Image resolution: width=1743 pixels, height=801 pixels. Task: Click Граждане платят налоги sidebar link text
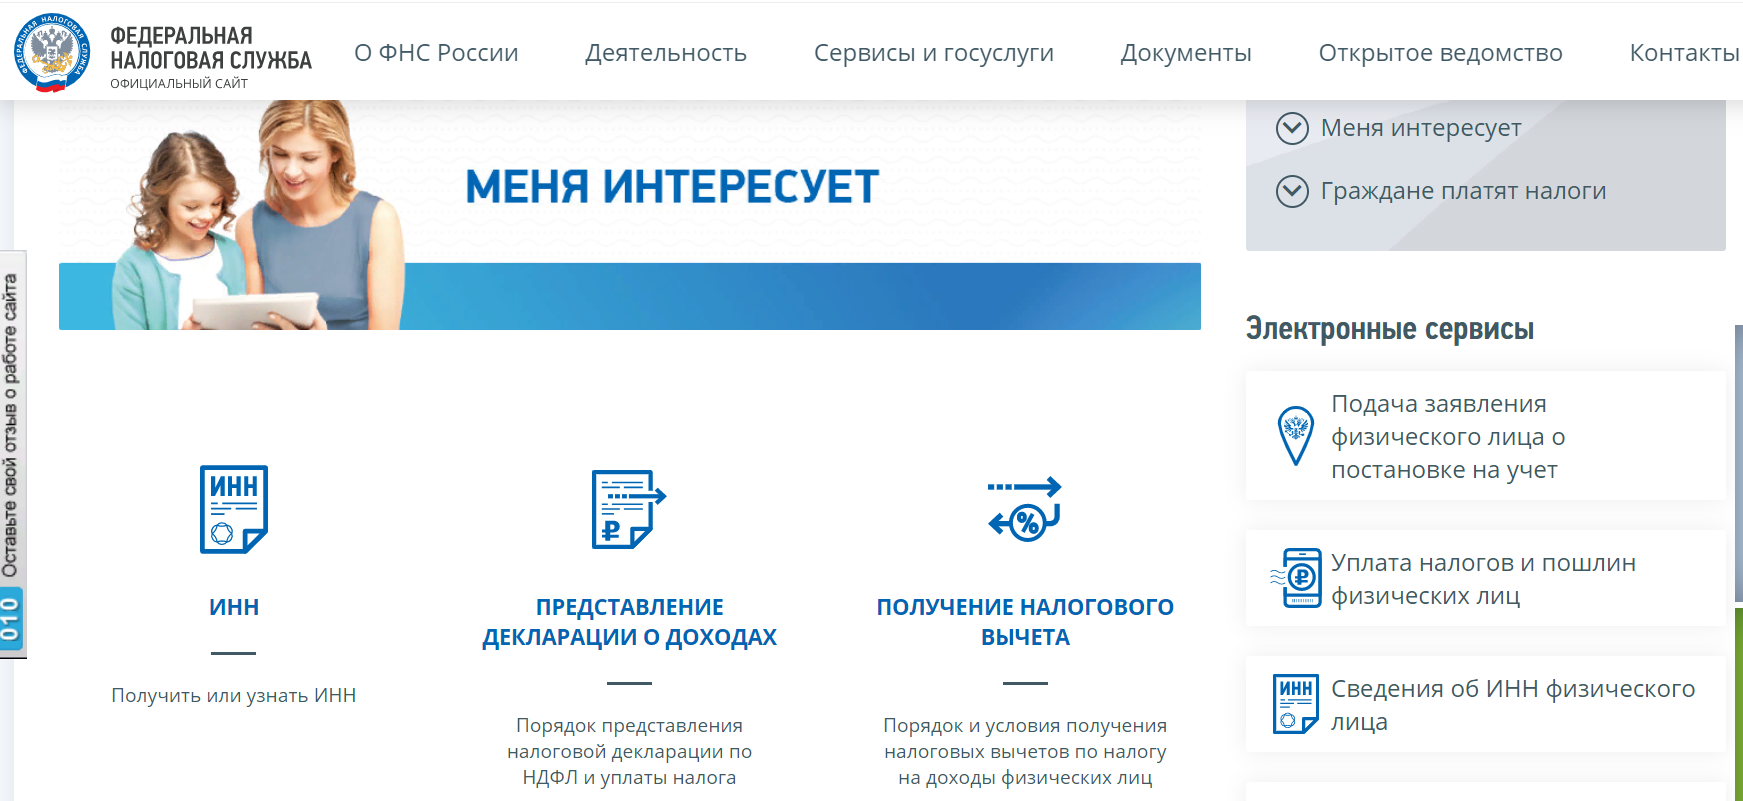coord(1463,191)
